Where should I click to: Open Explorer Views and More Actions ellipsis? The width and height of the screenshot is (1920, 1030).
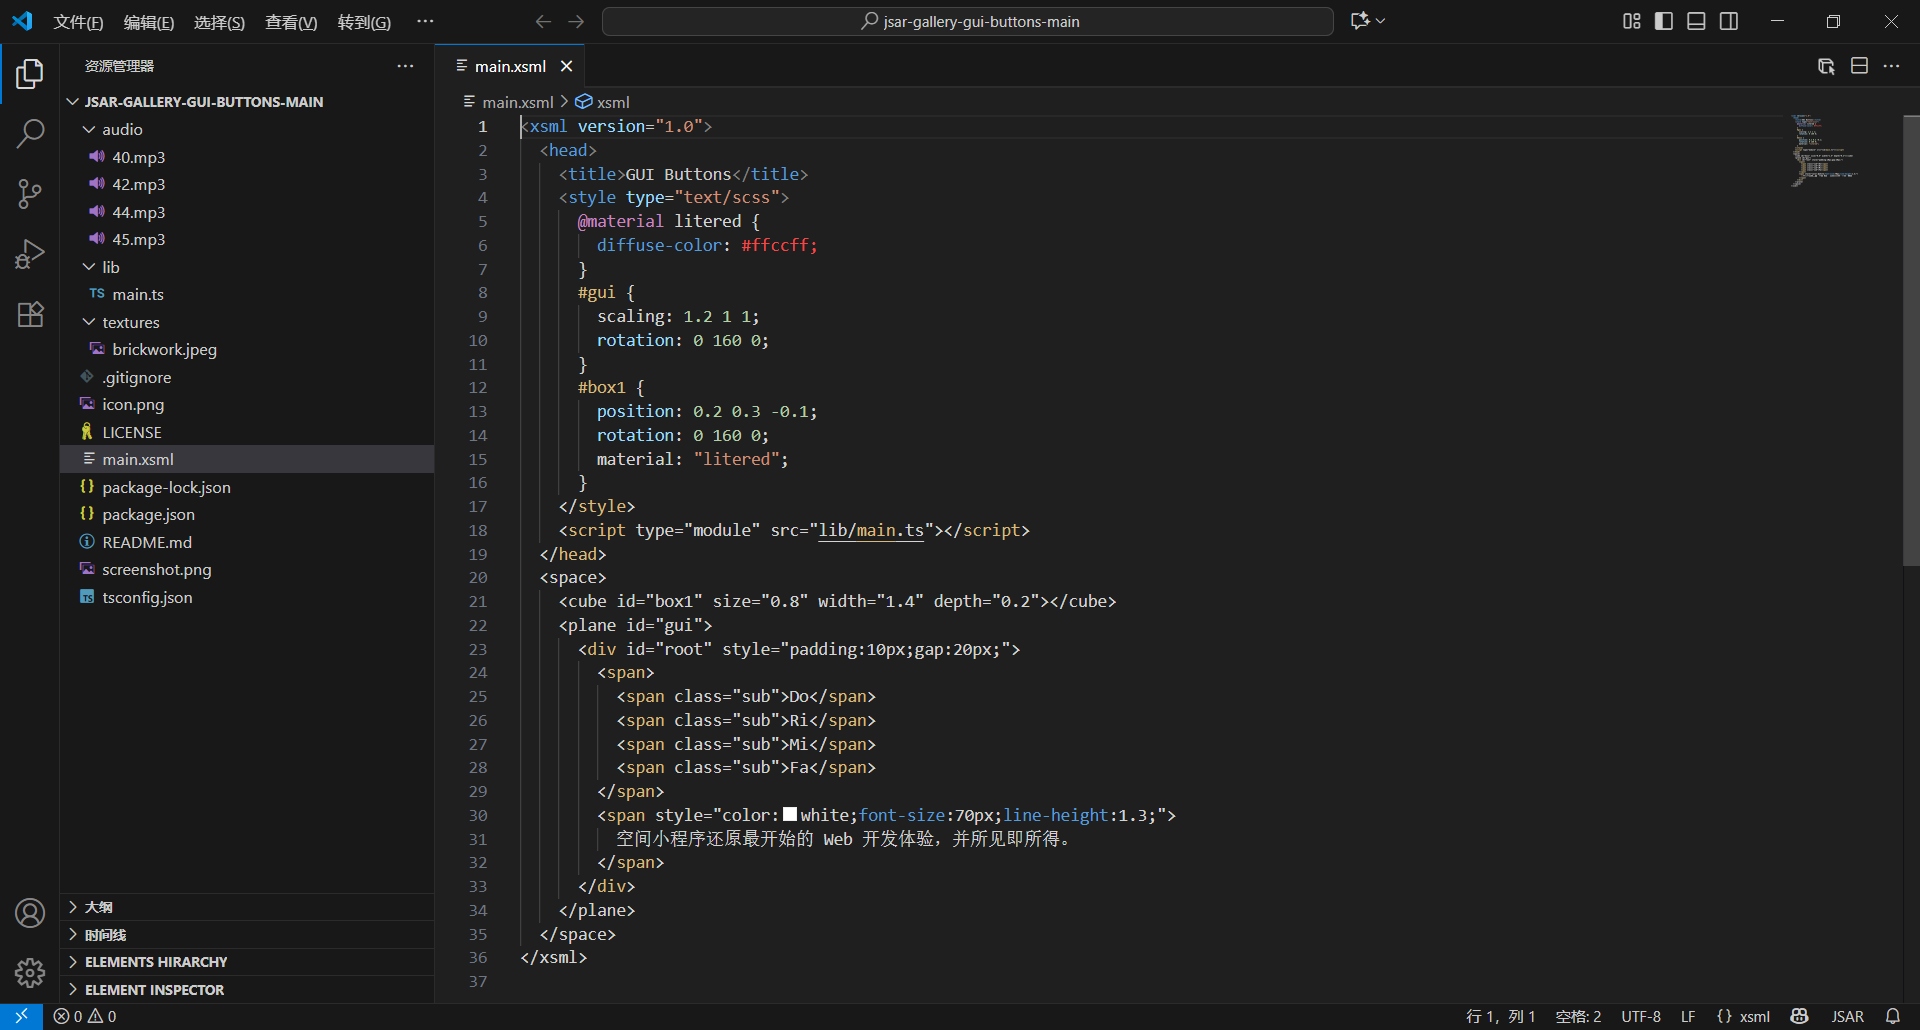pyautogui.click(x=405, y=66)
